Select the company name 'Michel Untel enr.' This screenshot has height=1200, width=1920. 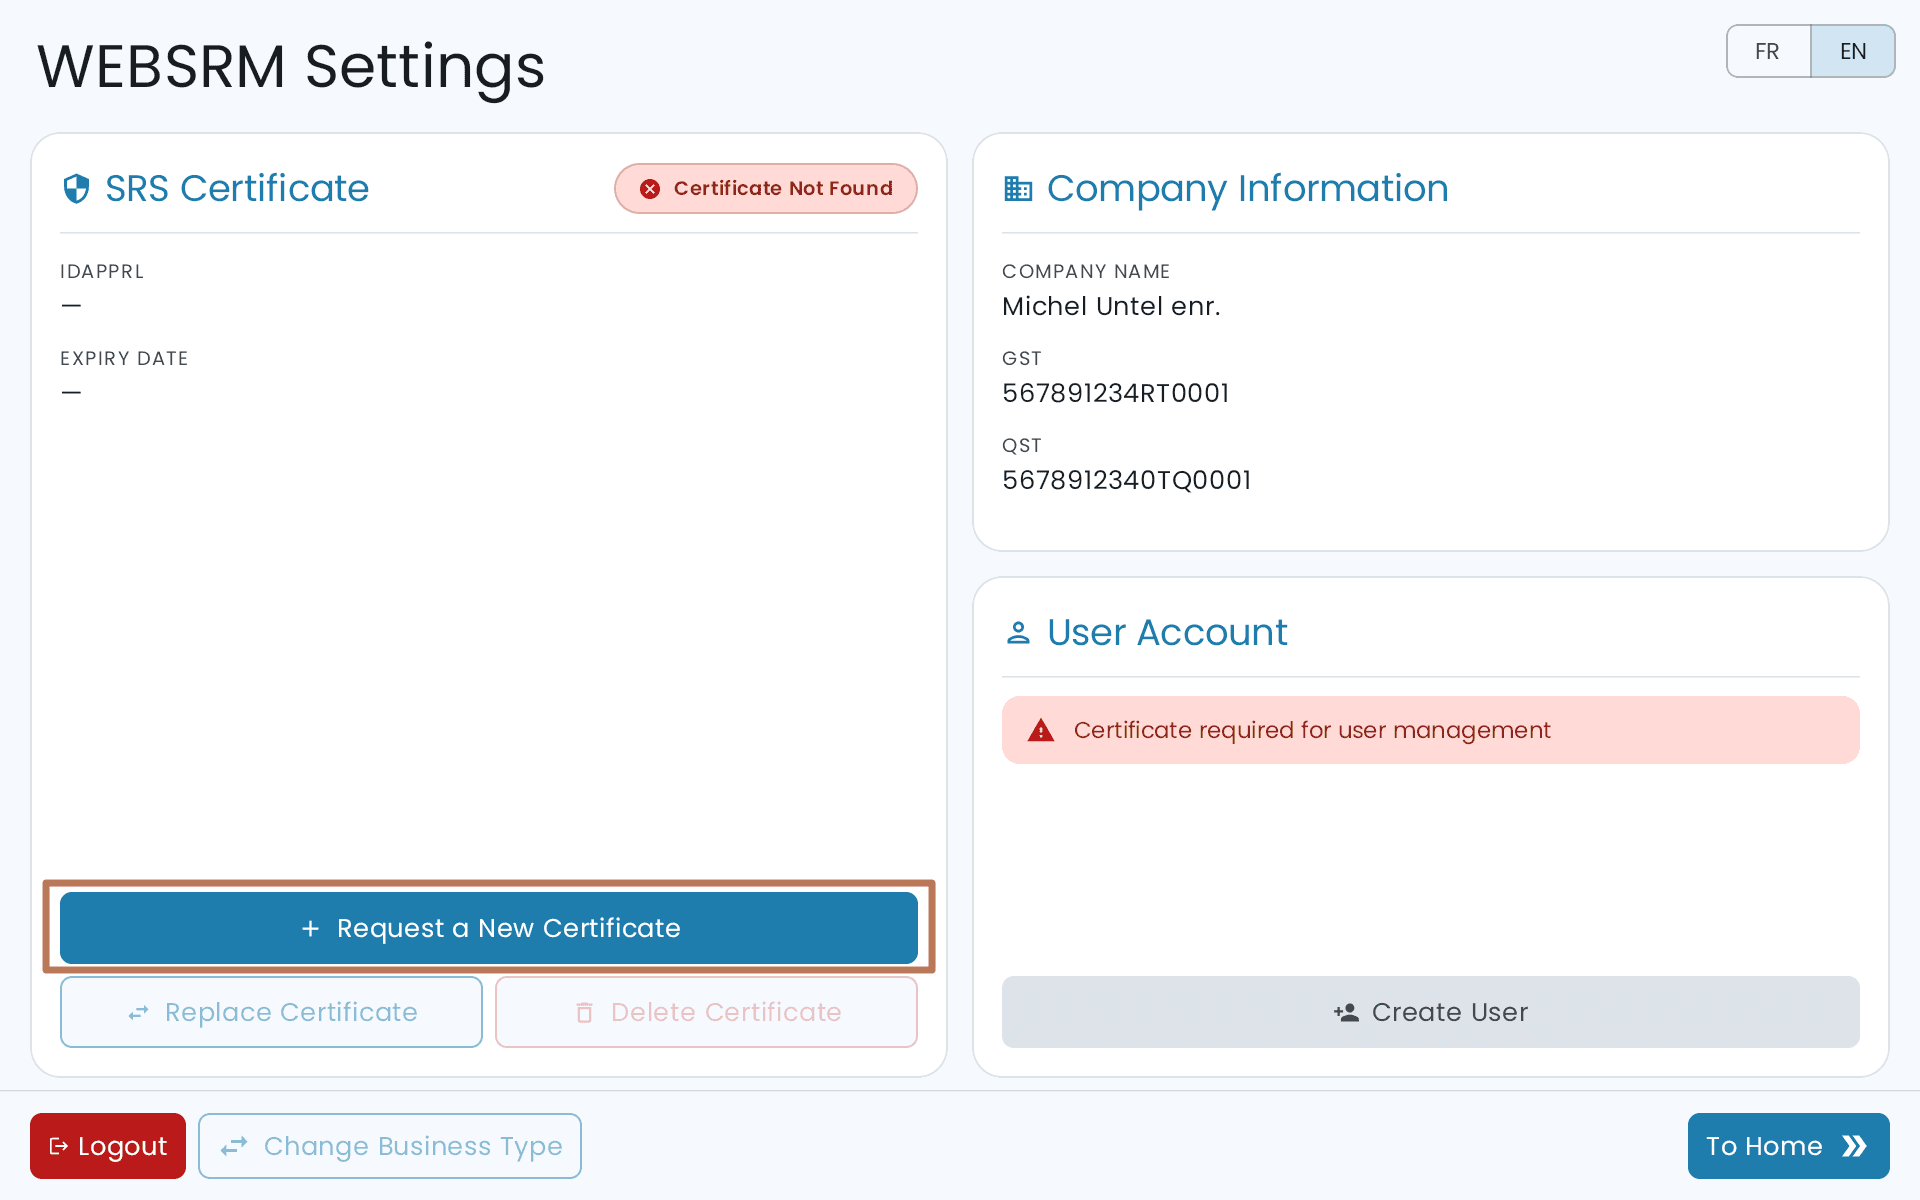tap(1111, 306)
